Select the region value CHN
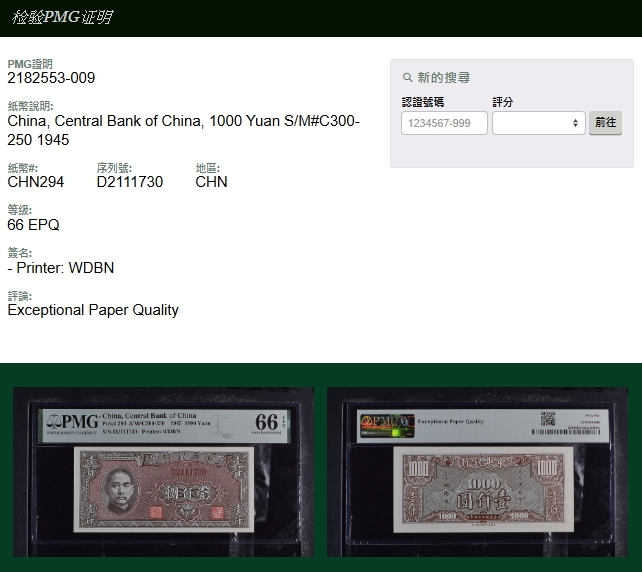The width and height of the screenshot is (642, 572). tap(211, 182)
